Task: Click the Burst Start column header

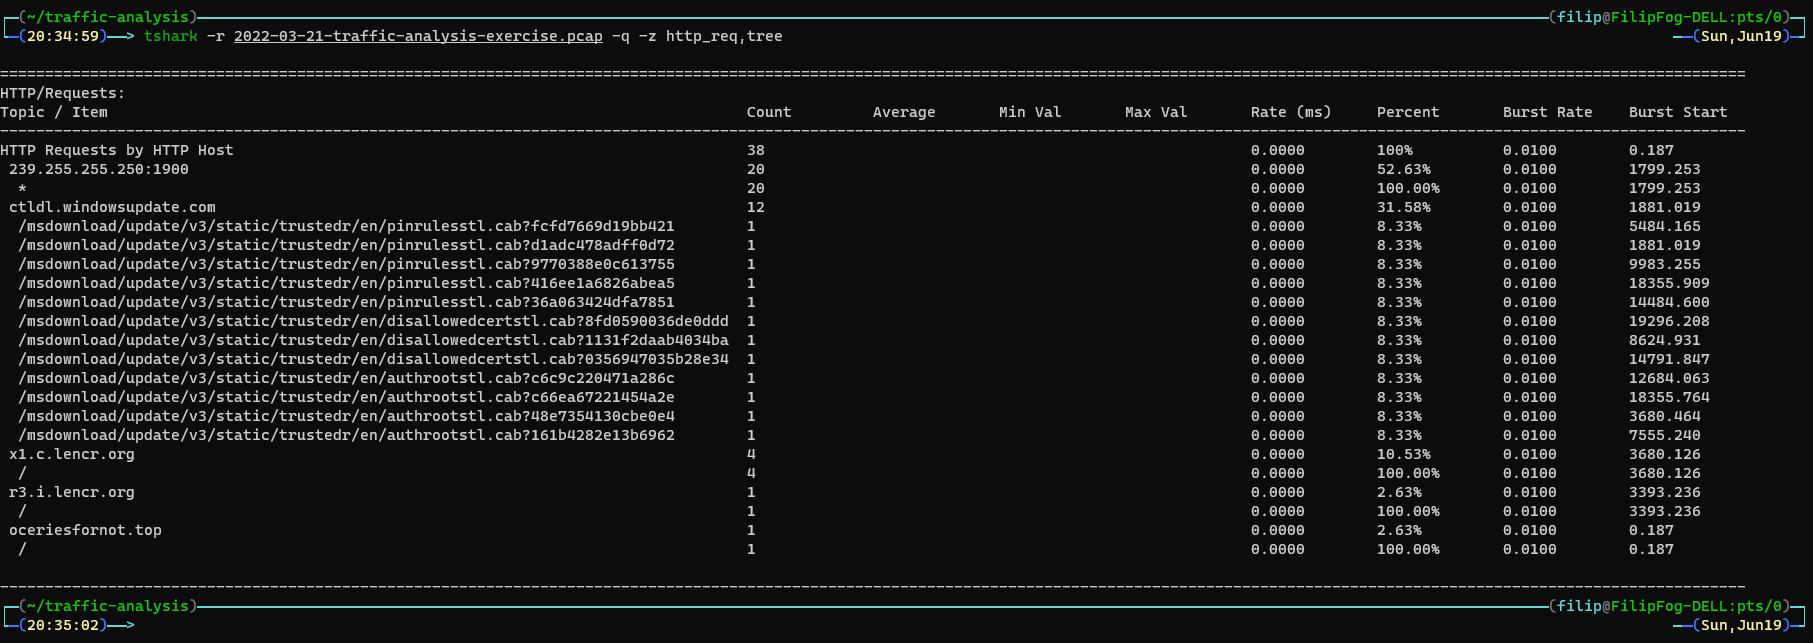Action: pyautogui.click(x=1677, y=112)
